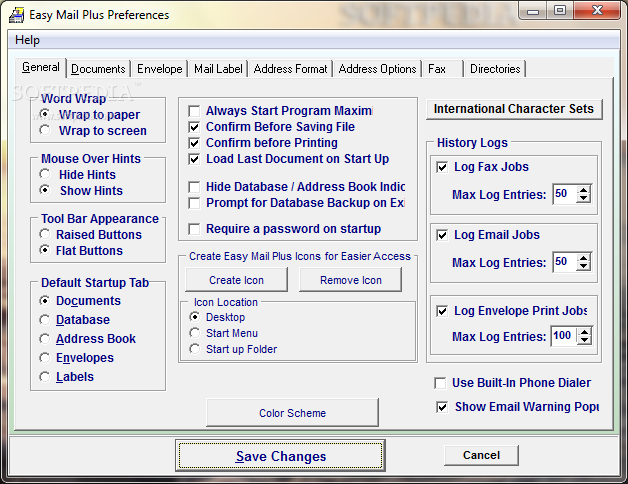Toggle Show Email Warning Popup checkbox
Screen dimensions: 628x484
coord(442,407)
